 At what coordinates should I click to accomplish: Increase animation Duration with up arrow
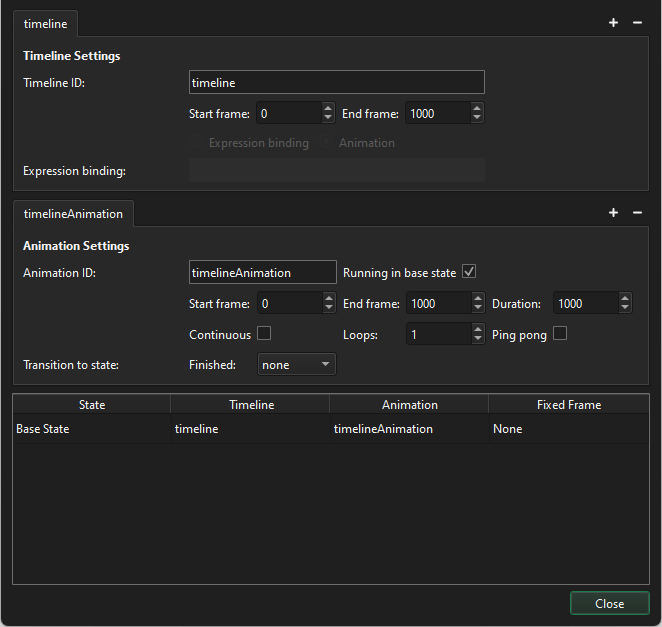click(x=625, y=299)
